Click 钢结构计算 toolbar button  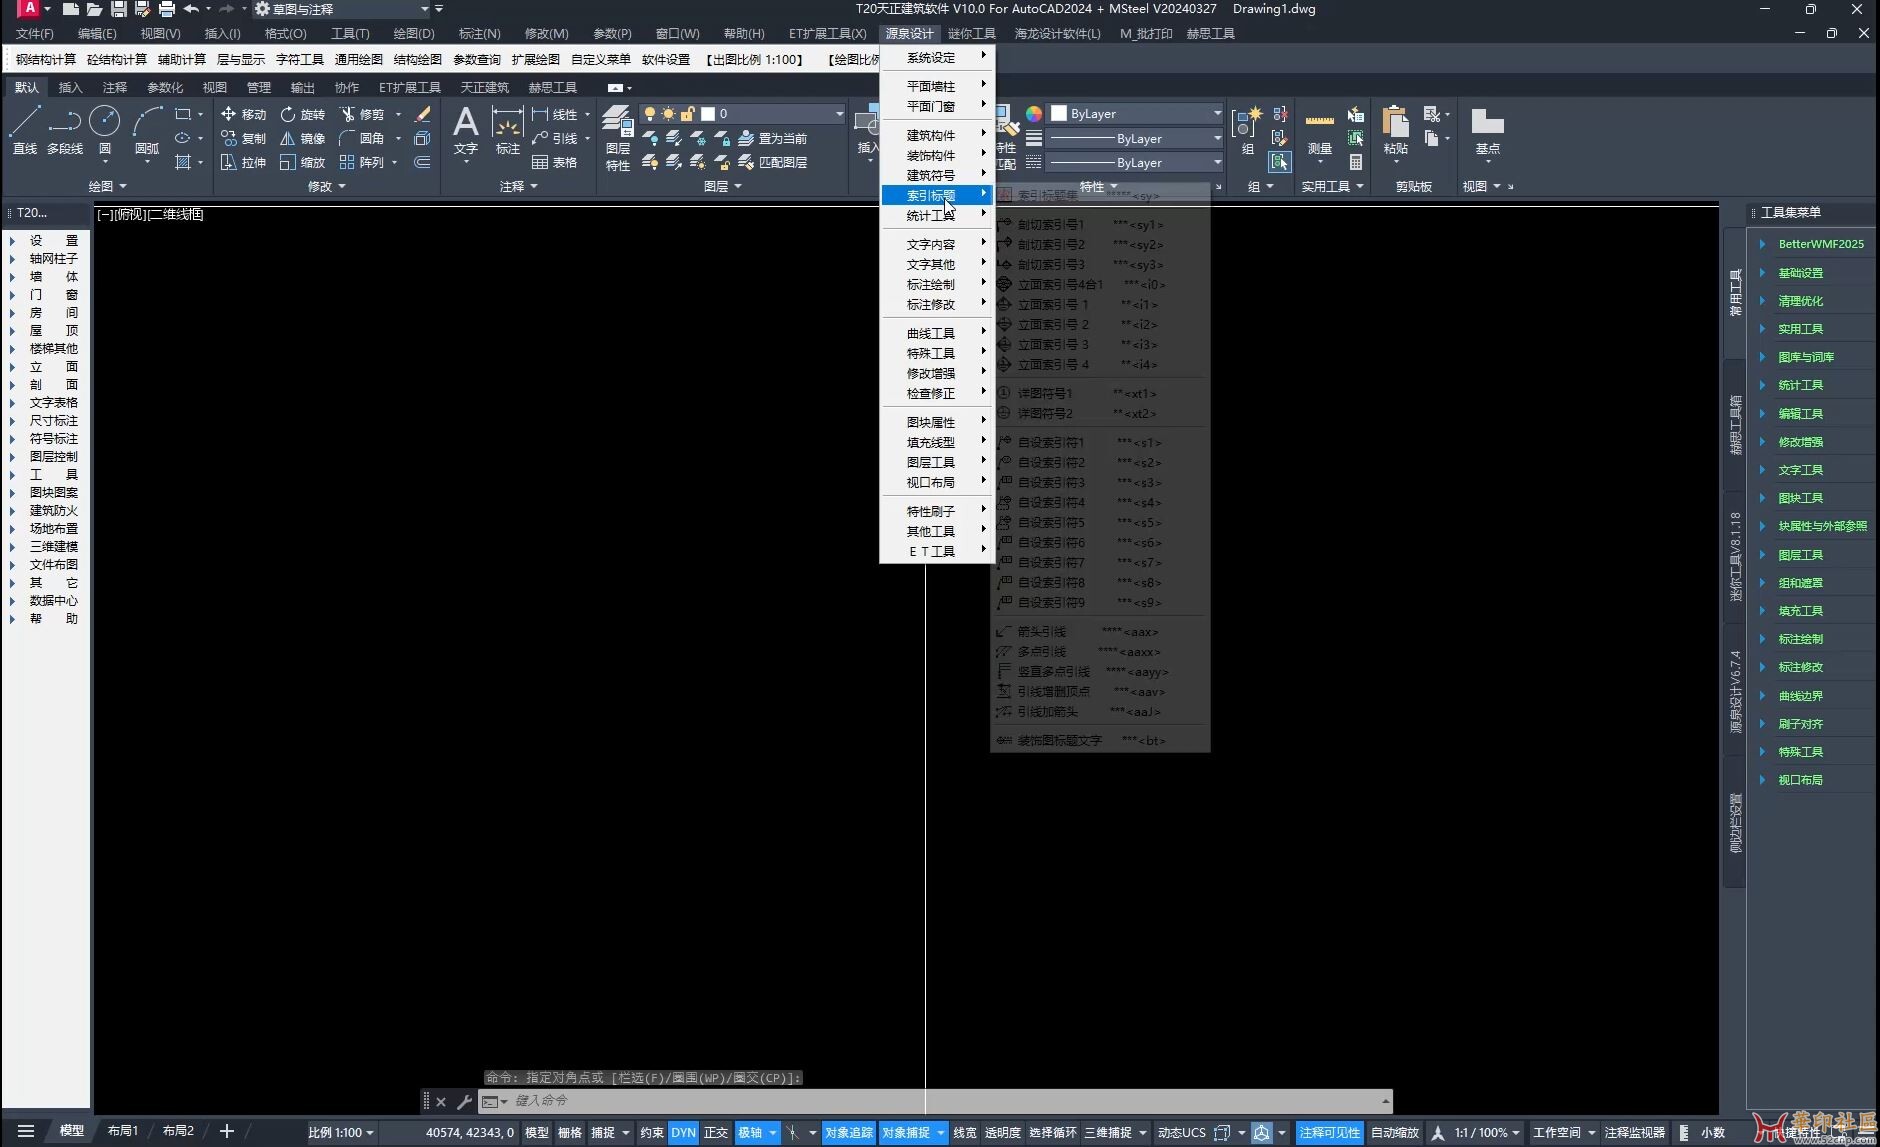tap(46, 60)
